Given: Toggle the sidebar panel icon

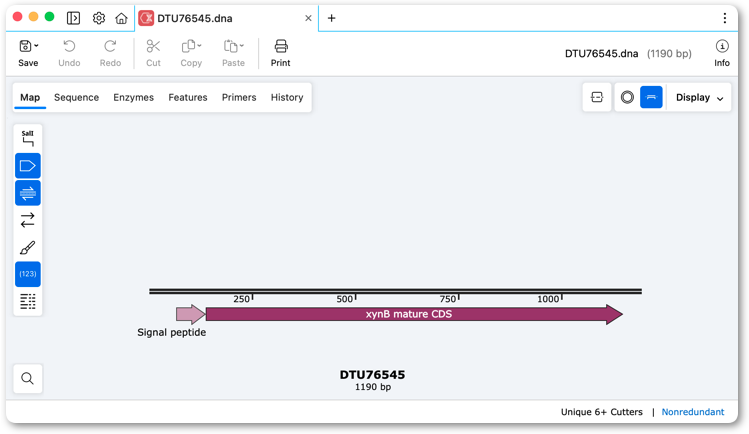Looking at the screenshot, I should click(x=73, y=18).
